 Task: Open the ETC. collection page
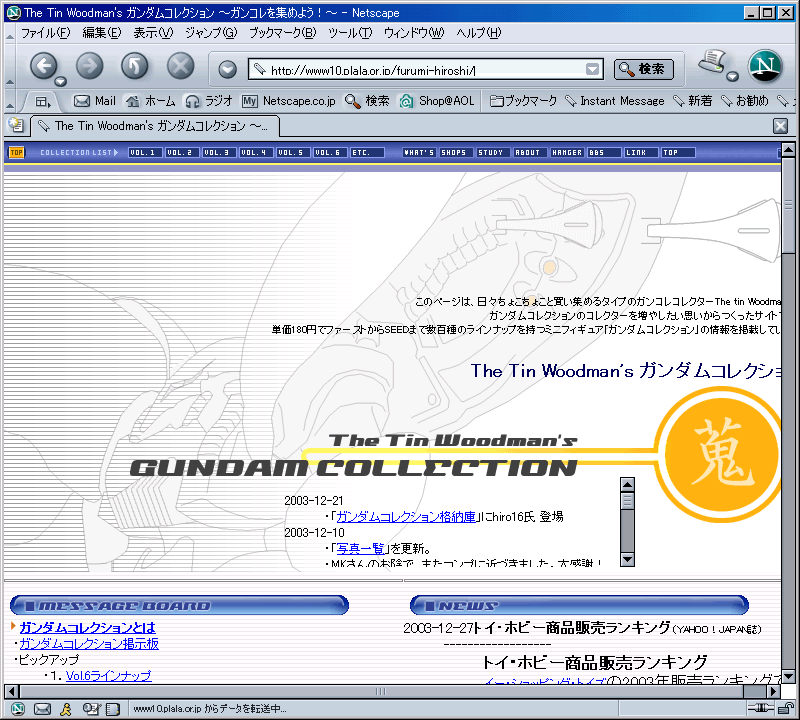367,153
